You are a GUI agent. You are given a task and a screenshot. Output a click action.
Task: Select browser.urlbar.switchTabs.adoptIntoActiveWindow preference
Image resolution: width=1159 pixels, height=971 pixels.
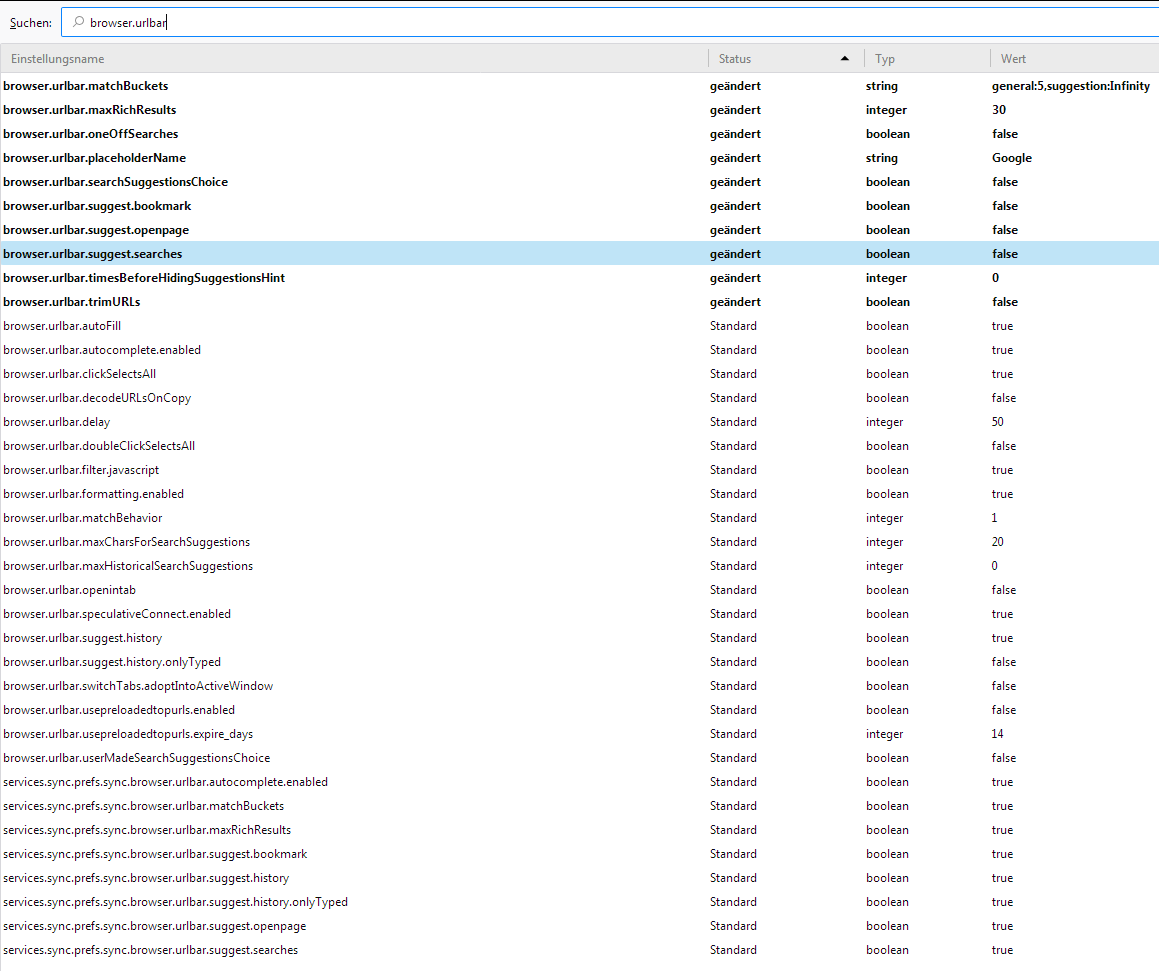point(580,686)
